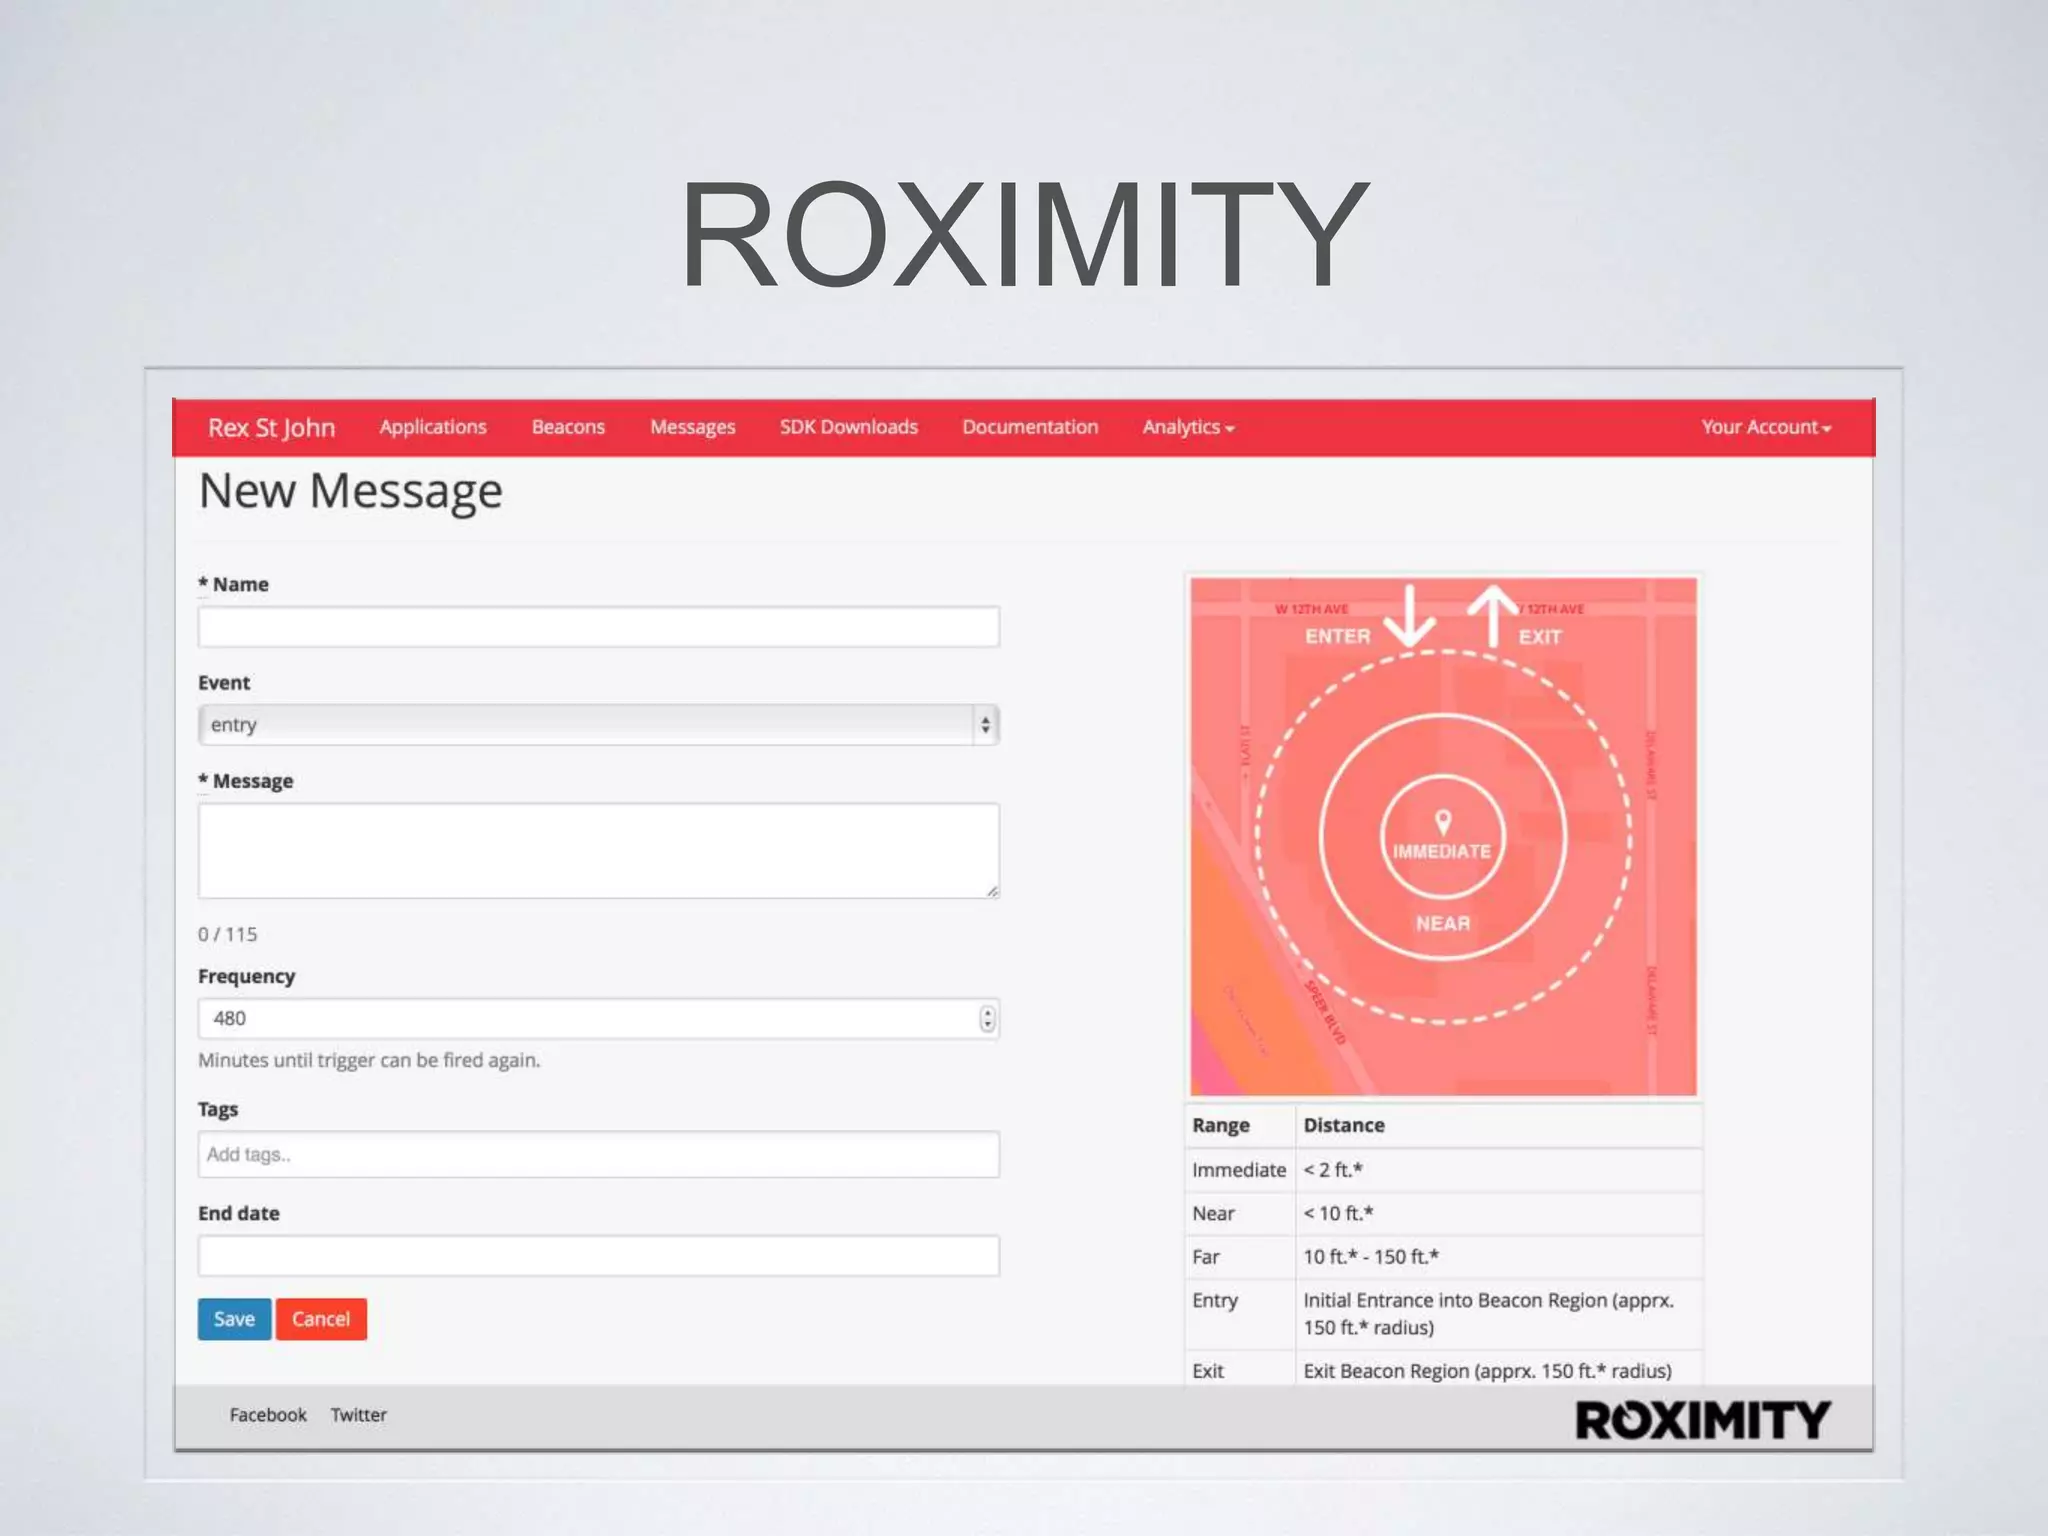Click the Add tags field
Image resolution: width=2048 pixels, height=1536 pixels.
(x=598, y=1154)
